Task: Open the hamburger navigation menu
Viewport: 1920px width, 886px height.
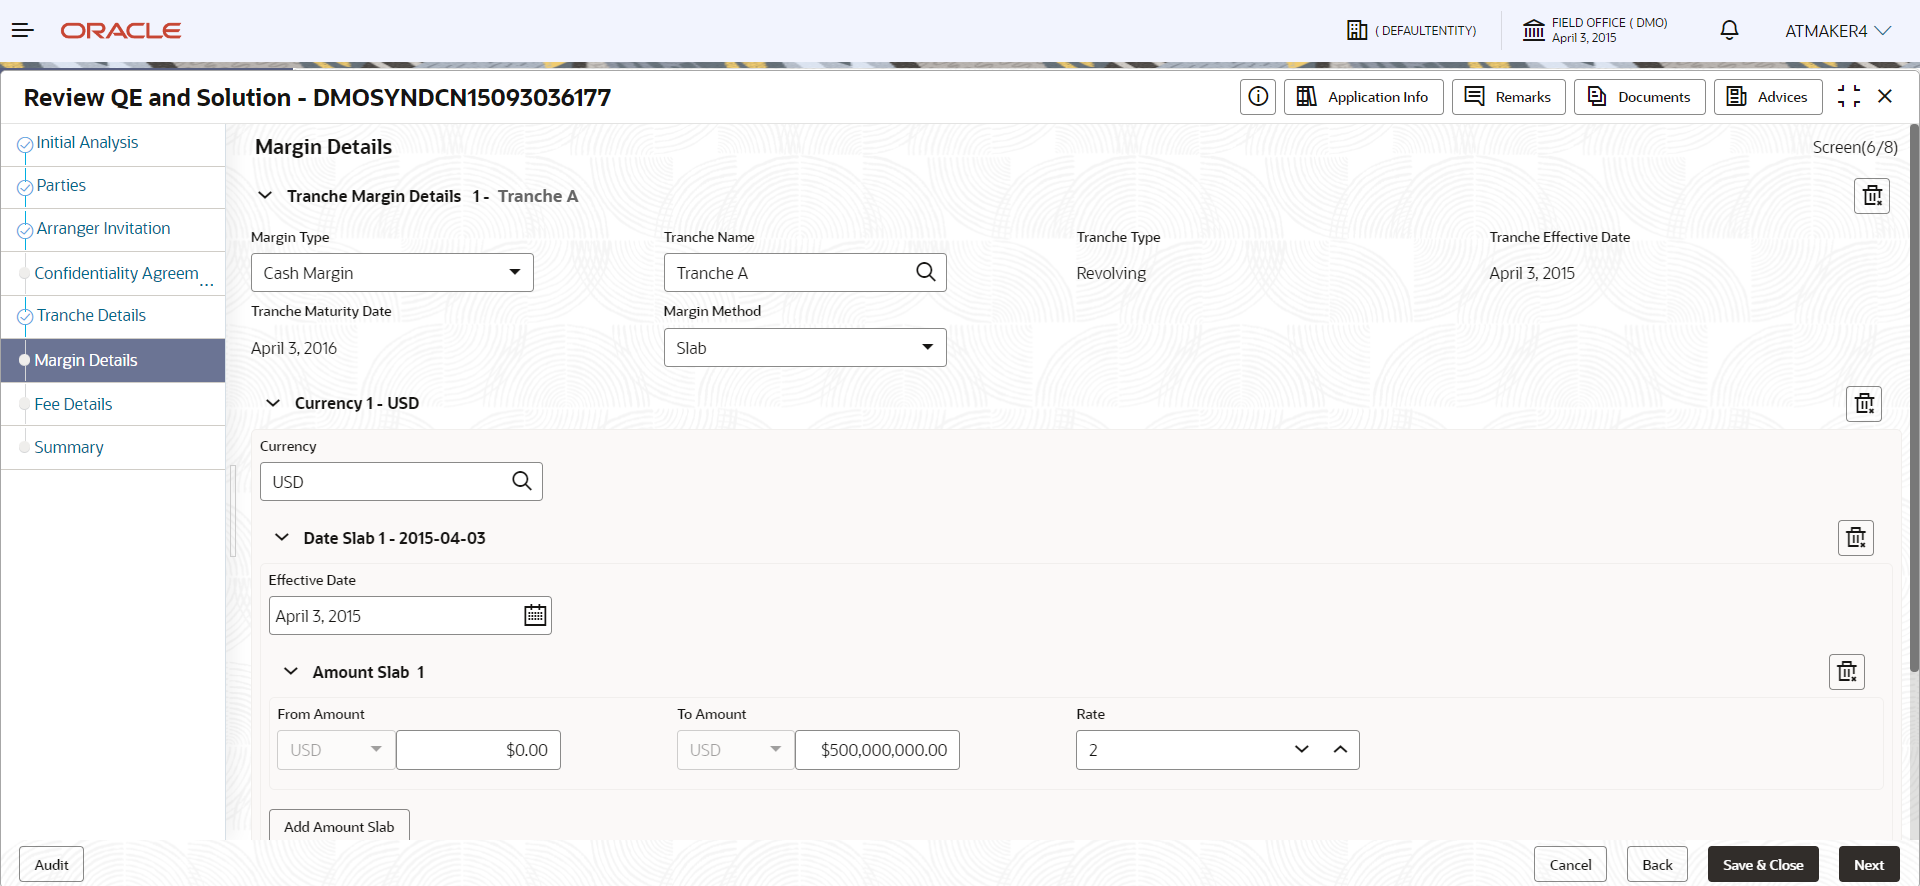Action: [22, 31]
